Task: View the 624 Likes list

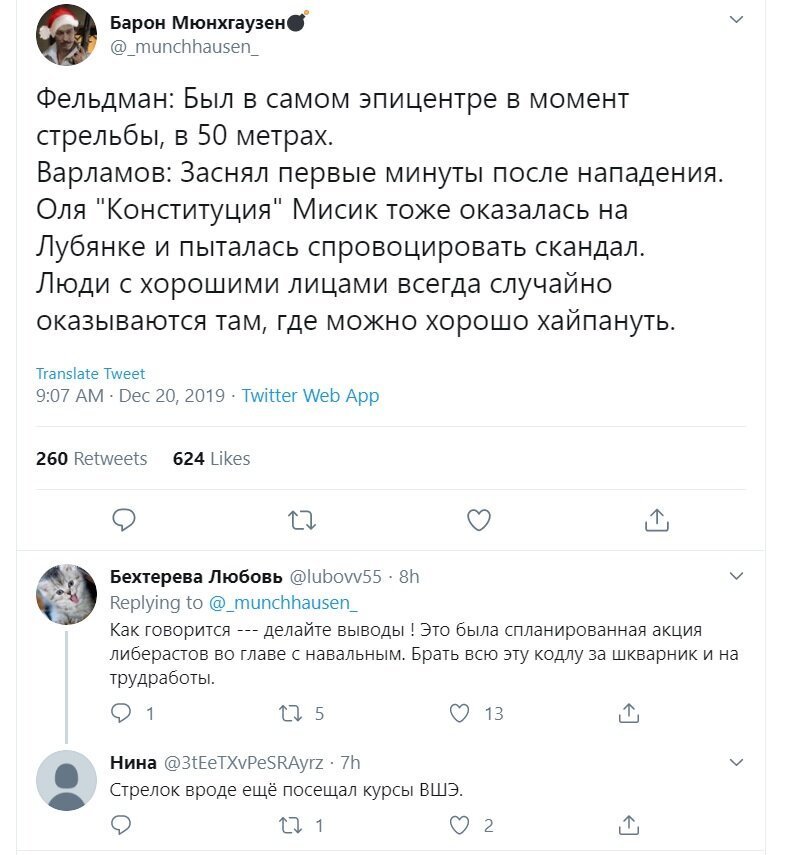Action: tap(212, 459)
